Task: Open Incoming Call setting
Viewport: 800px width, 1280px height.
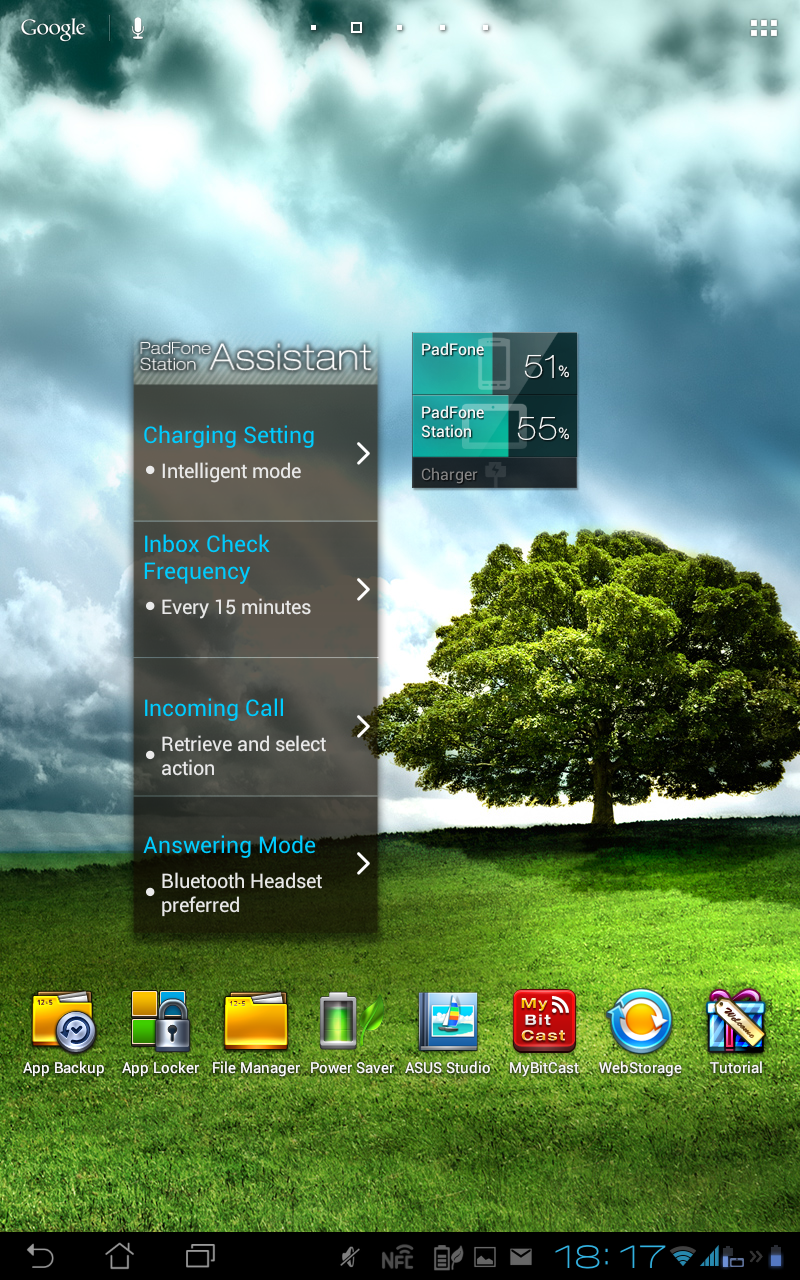Action: point(256,727)
